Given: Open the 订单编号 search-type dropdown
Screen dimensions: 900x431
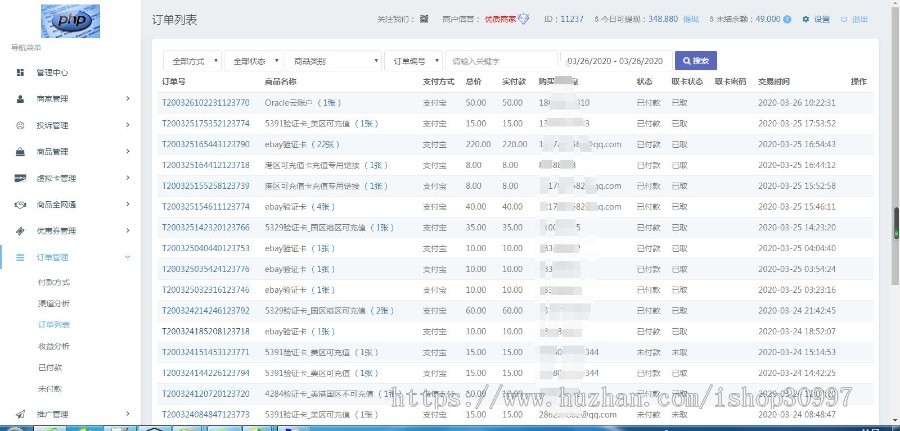Looking at the screenshot, I should (413, 61).
